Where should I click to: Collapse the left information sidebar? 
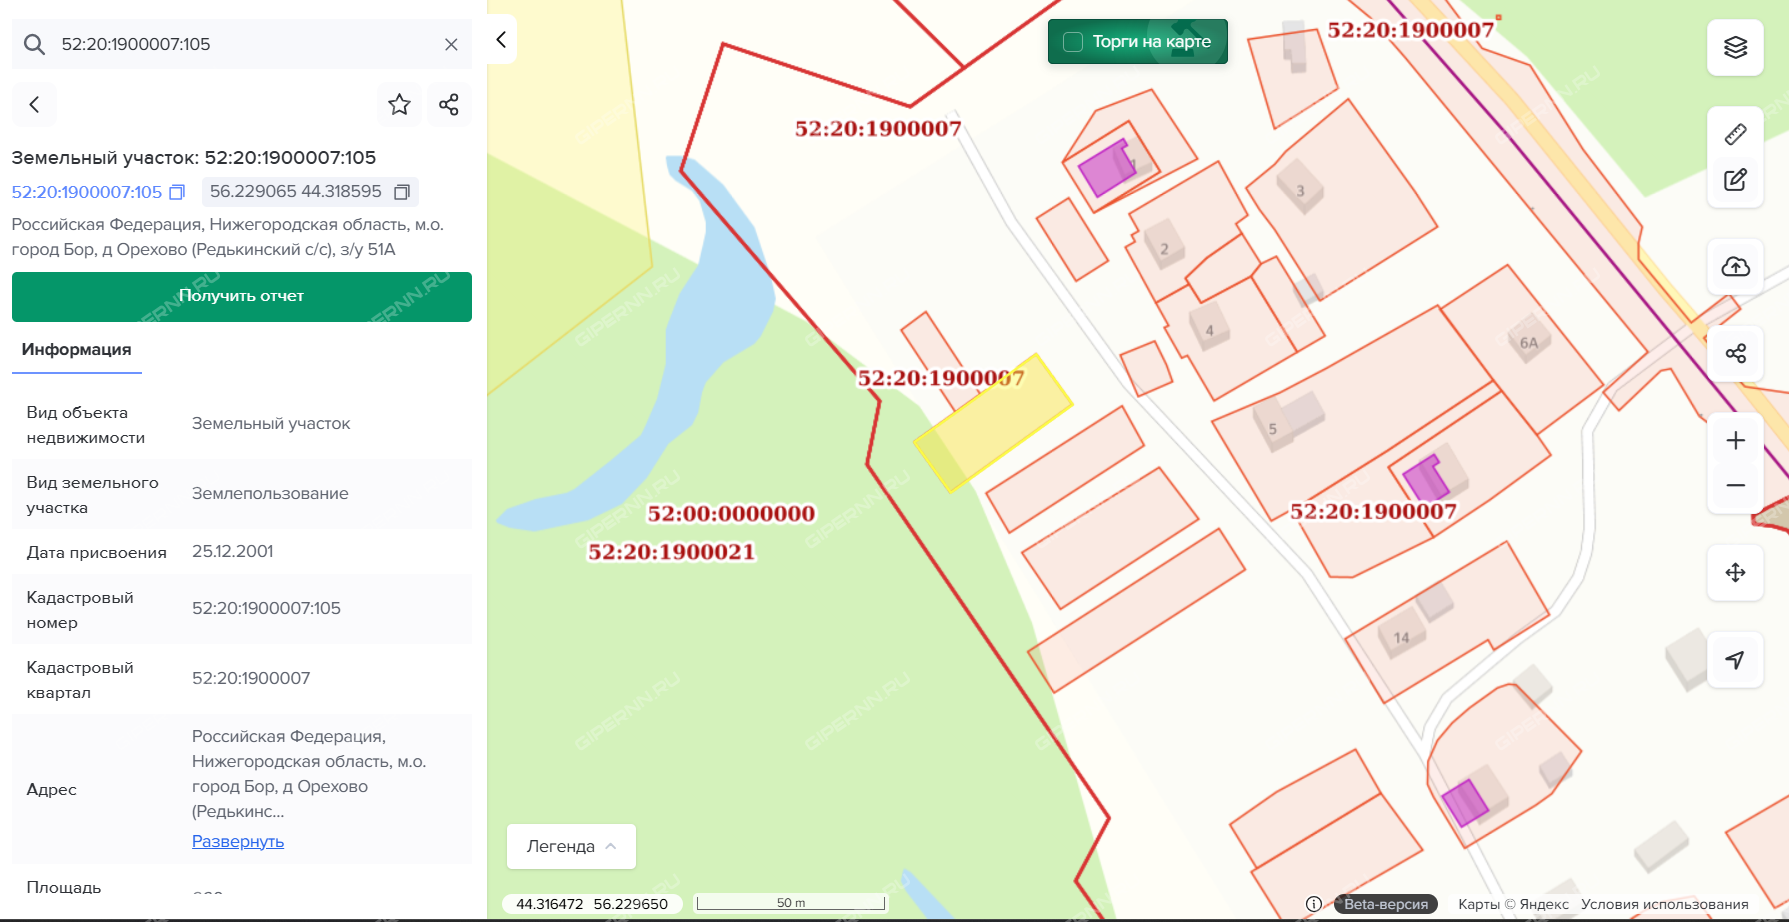[x=501, y=40]
